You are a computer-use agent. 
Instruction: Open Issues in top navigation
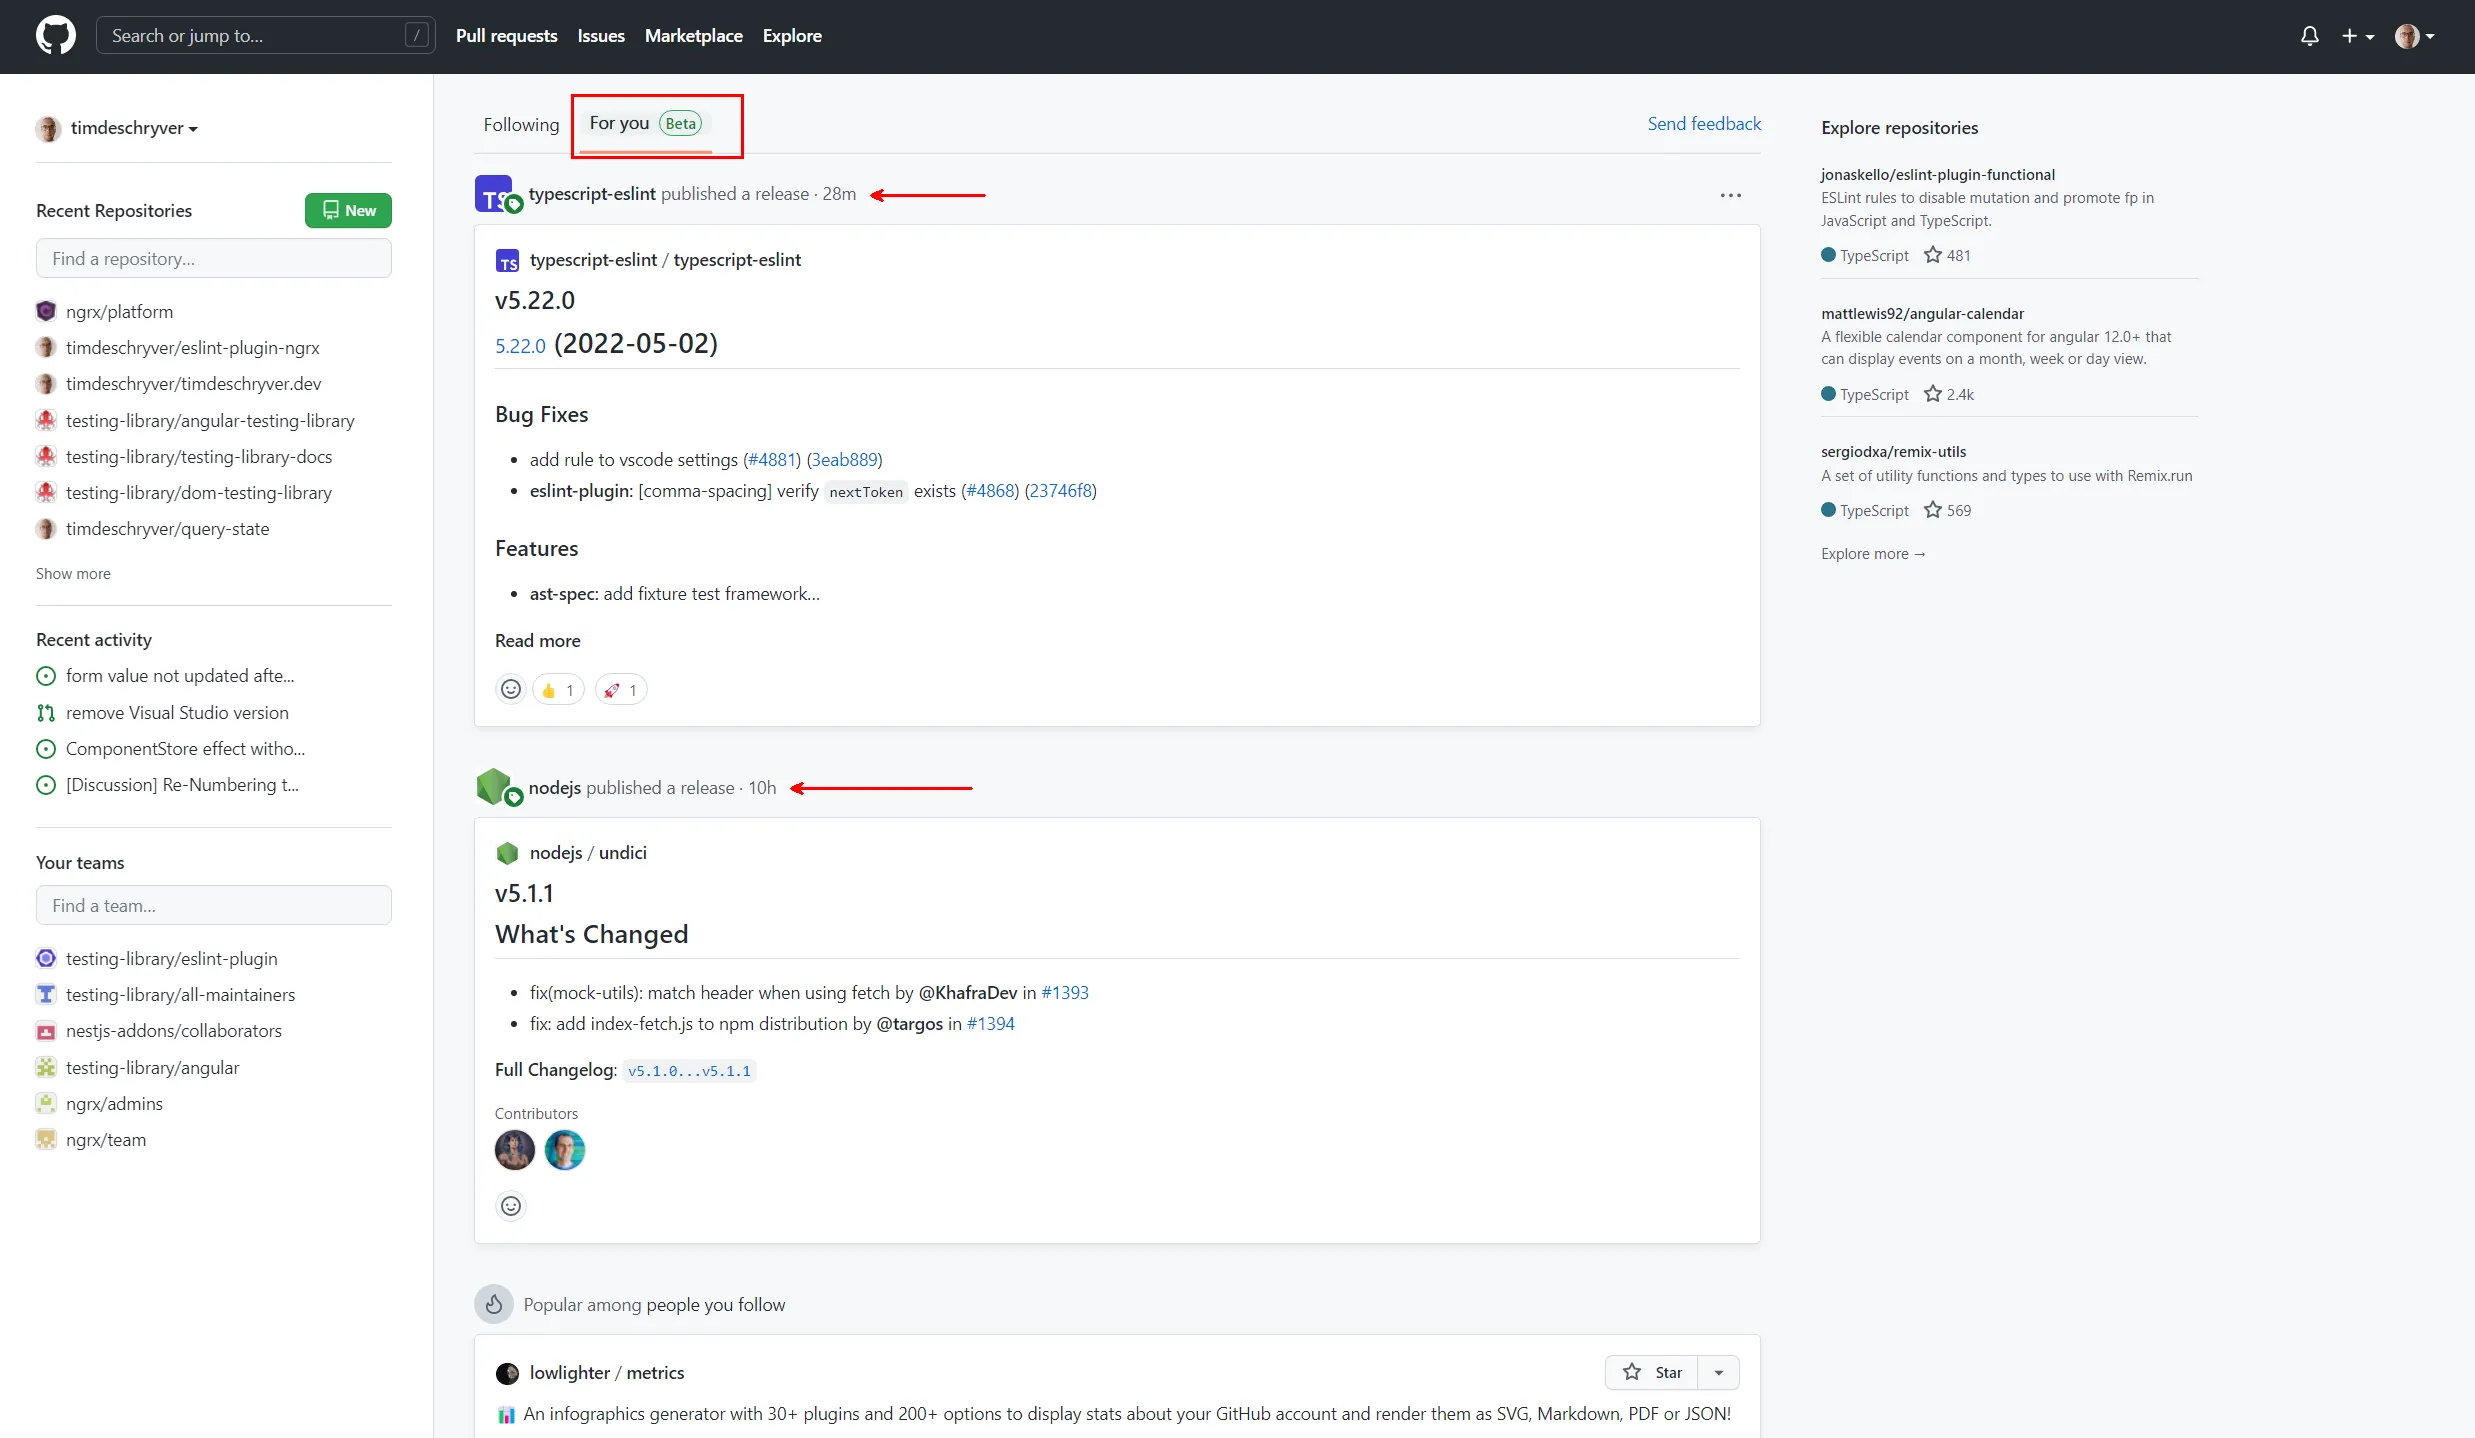click(601, 36)
